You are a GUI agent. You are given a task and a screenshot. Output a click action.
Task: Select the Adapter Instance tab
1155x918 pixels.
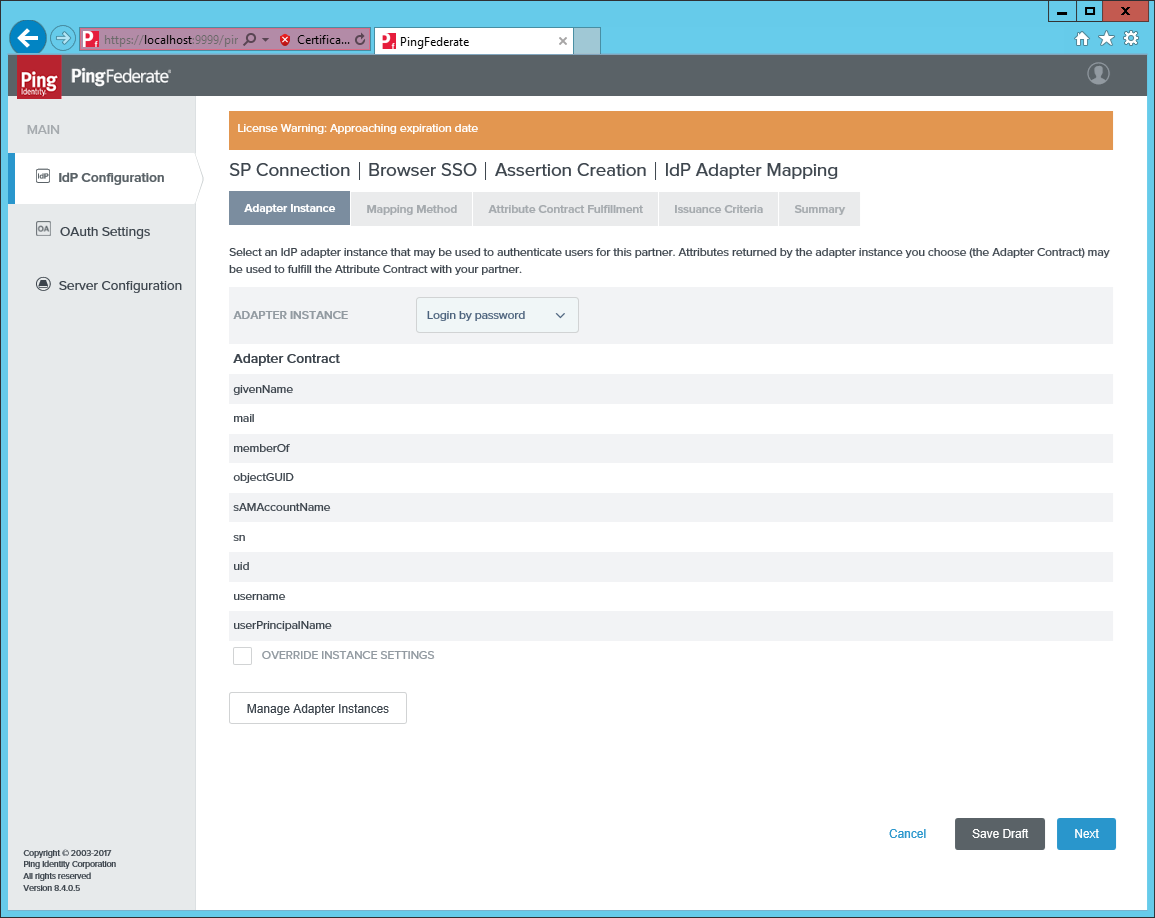click(x=289, y=209)
